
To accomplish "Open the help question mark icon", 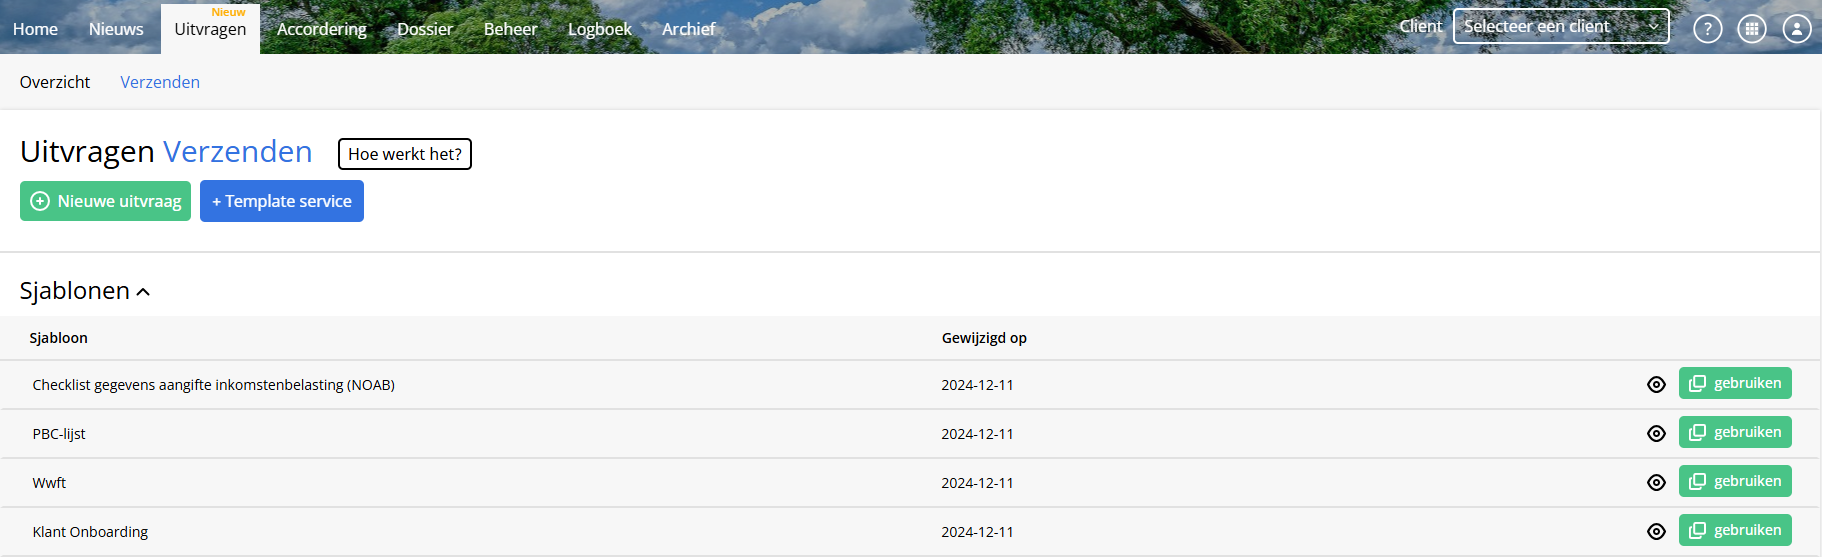I will point(1707,29).
